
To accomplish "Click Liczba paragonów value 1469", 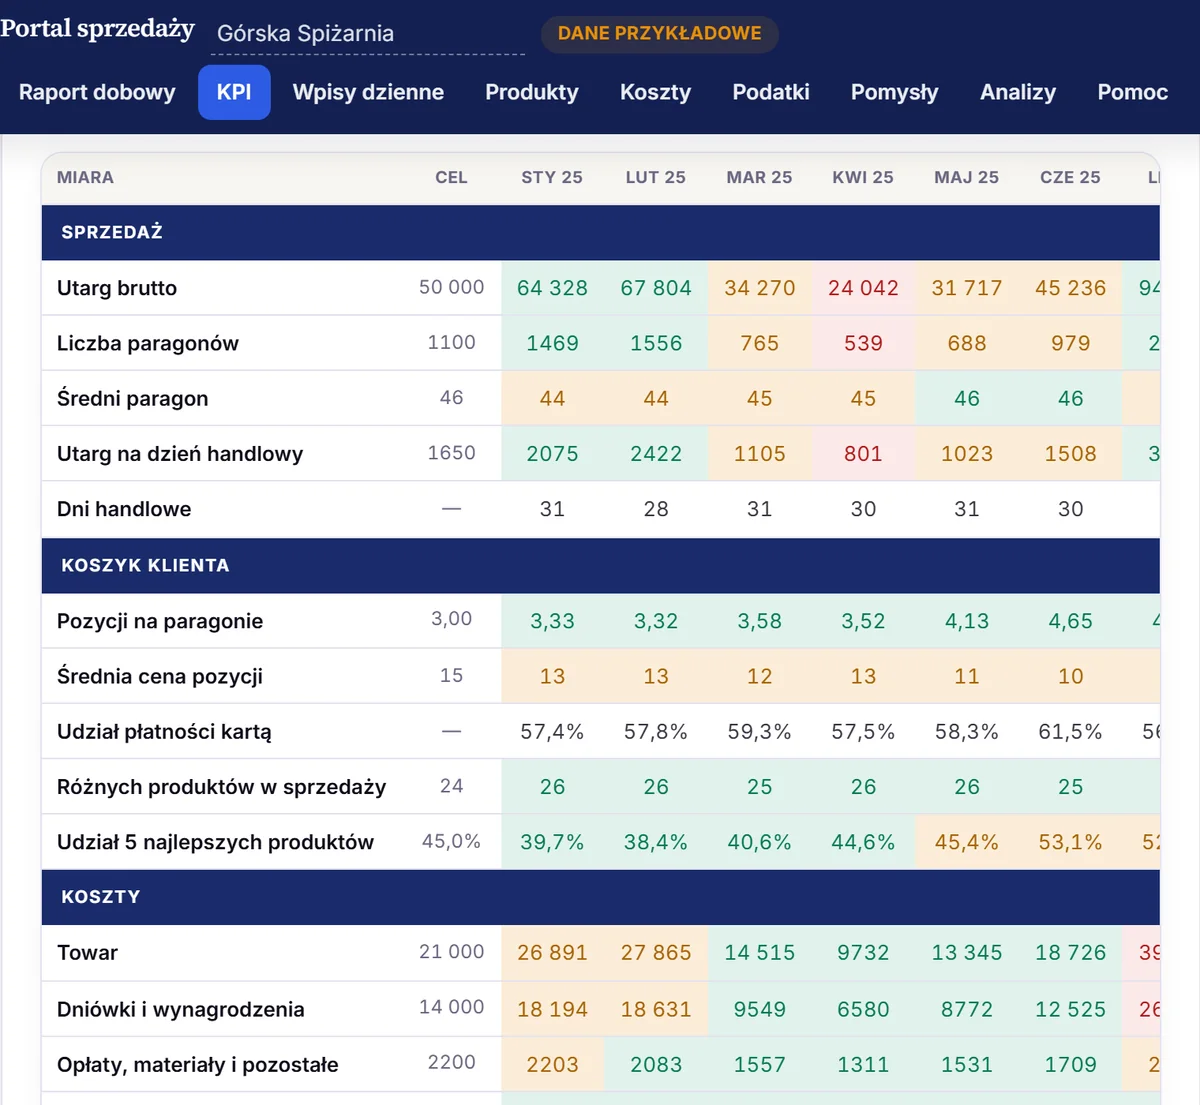I will pos(552,343).
